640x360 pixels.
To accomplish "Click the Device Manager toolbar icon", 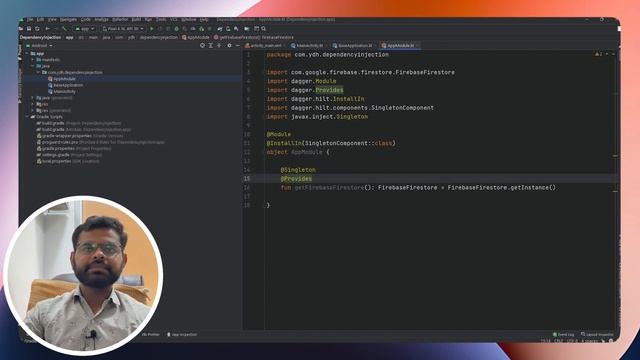I will (228, 29).
